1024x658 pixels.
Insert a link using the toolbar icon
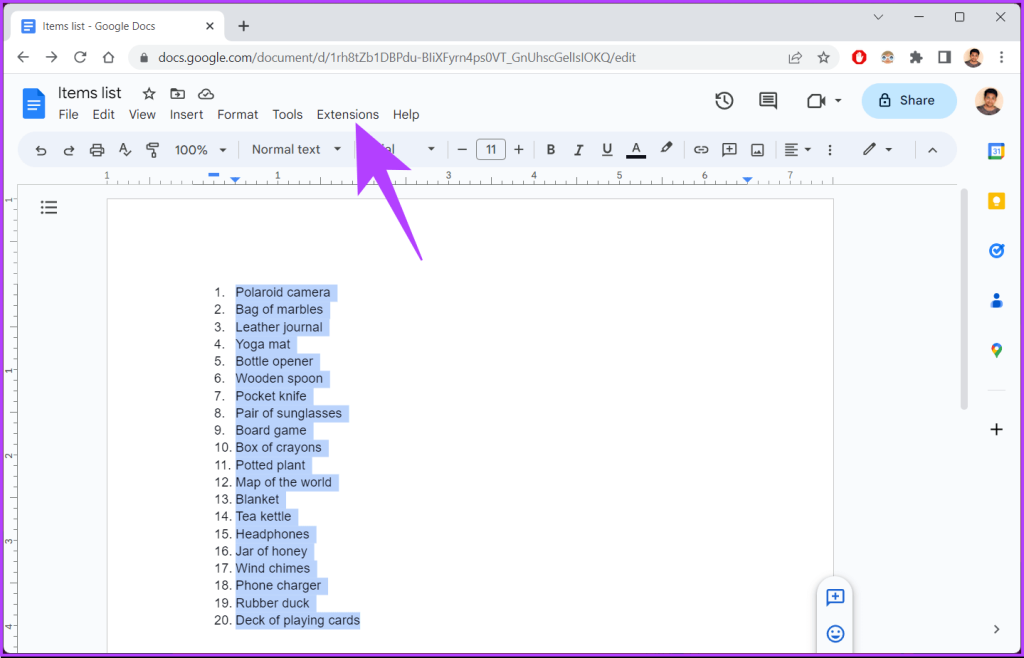tap(701, 149)
